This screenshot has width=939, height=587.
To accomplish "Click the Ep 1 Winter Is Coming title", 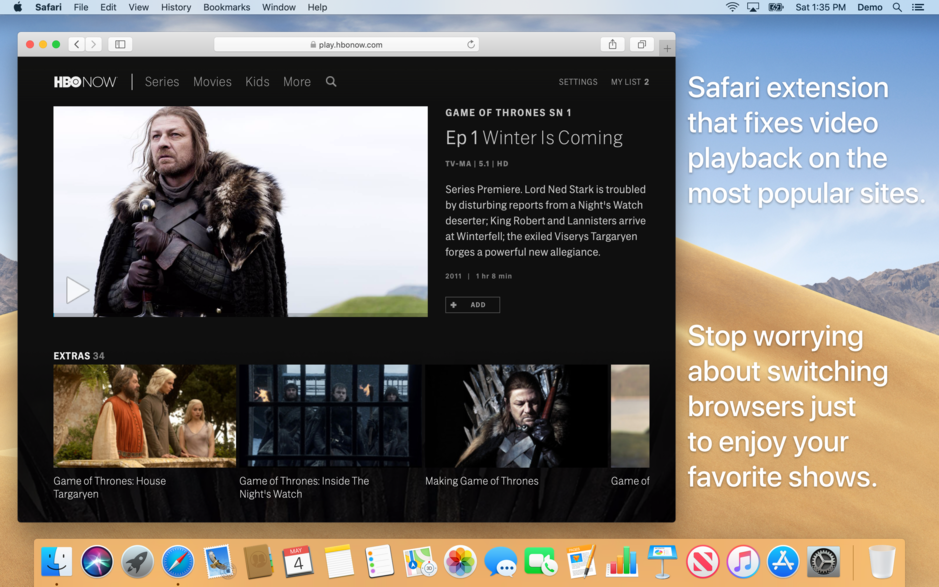I will (x=534, y=138).
